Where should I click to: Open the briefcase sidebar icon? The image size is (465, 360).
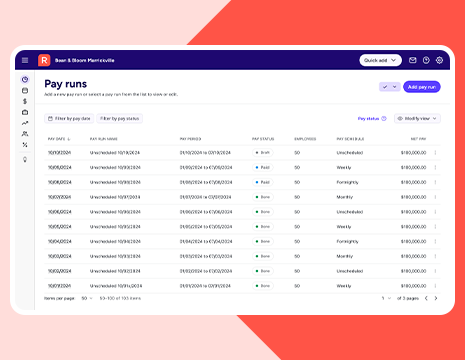tap(25, 112)
